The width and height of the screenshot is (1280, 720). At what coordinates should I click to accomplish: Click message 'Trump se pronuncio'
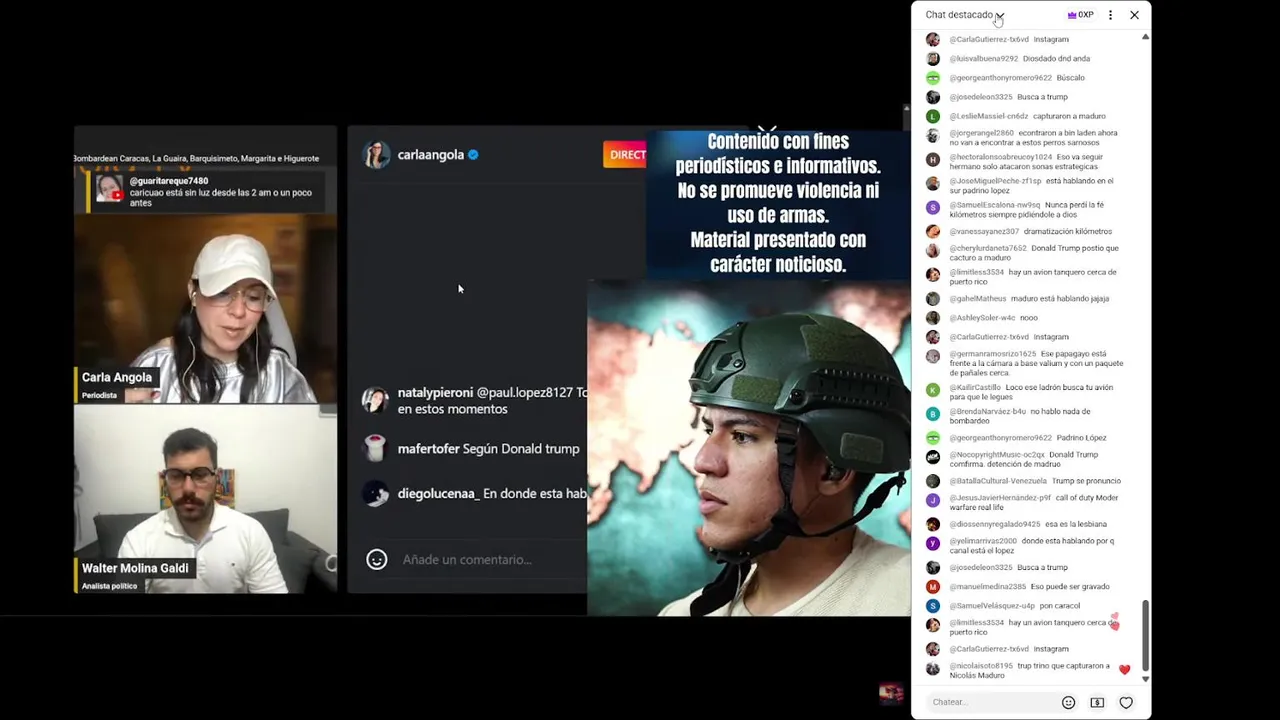point(1086,481)
